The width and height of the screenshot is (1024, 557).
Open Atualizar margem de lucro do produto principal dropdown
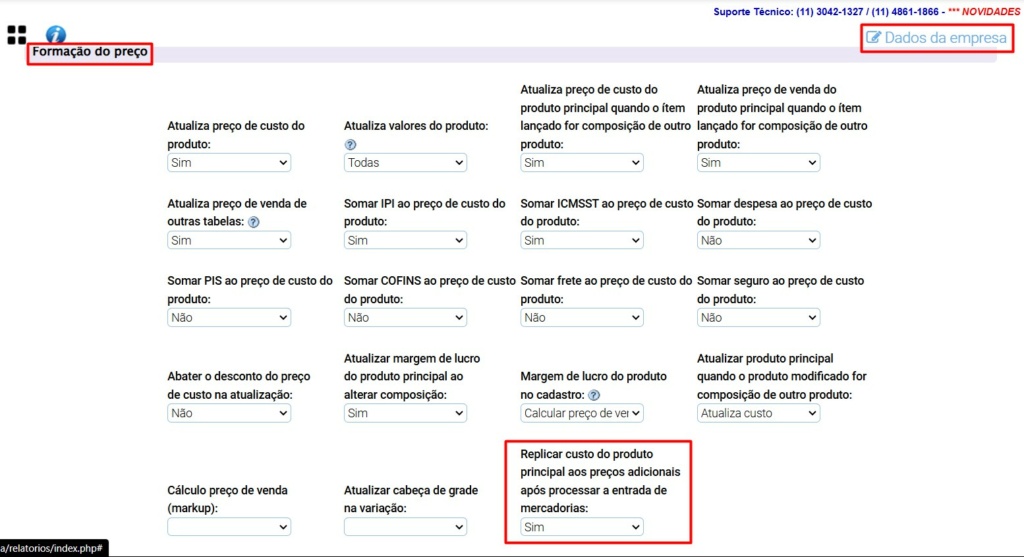point(405,413)
